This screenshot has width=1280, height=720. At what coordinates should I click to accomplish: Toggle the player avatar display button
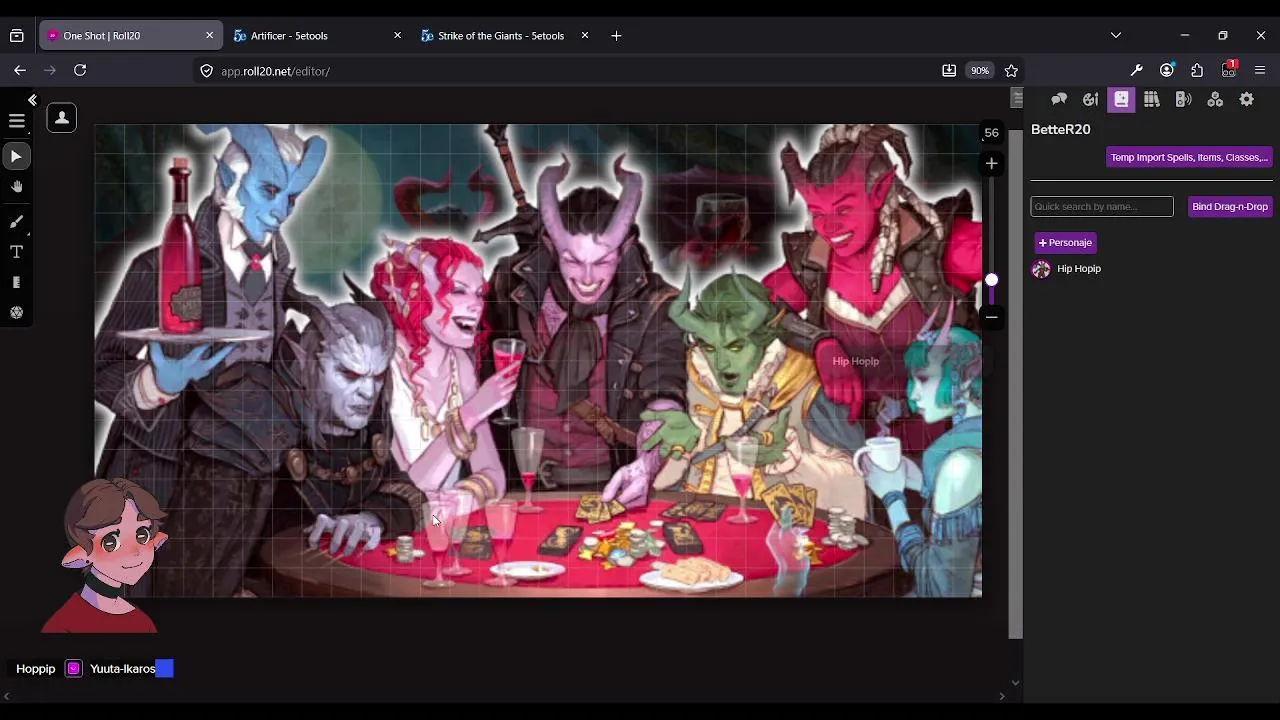[x=61, y=118]
